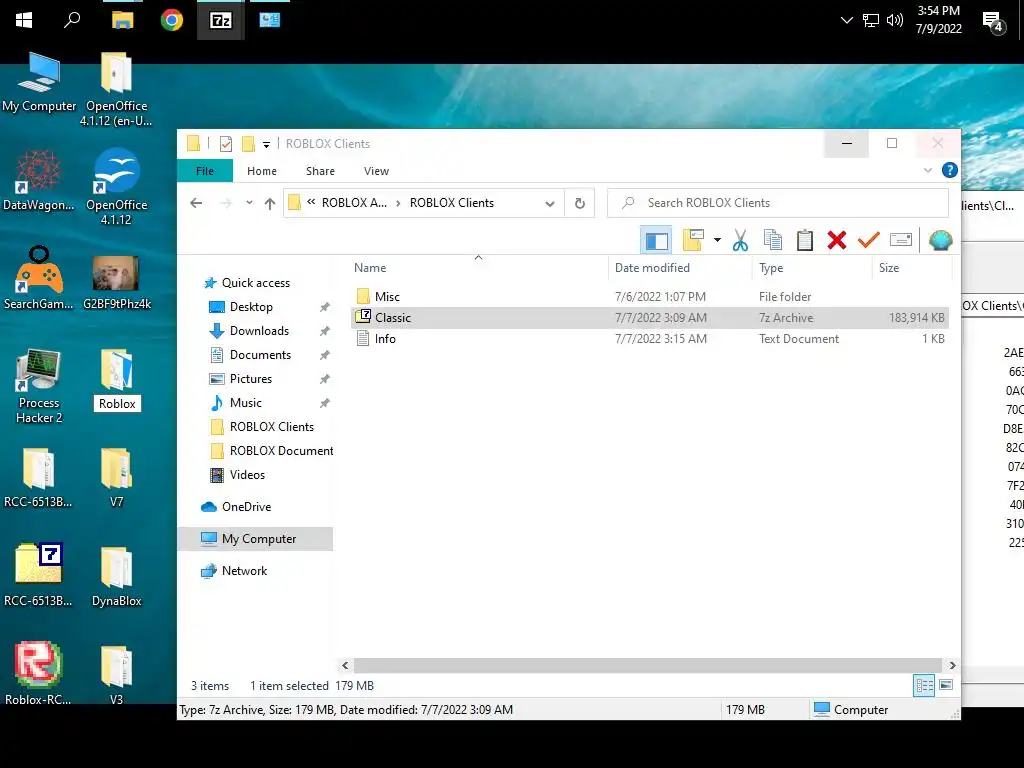This screenshot has width=1024, height=768.
Task: Open Pictures in navigation pane
Action: click(x=251, y=379)
